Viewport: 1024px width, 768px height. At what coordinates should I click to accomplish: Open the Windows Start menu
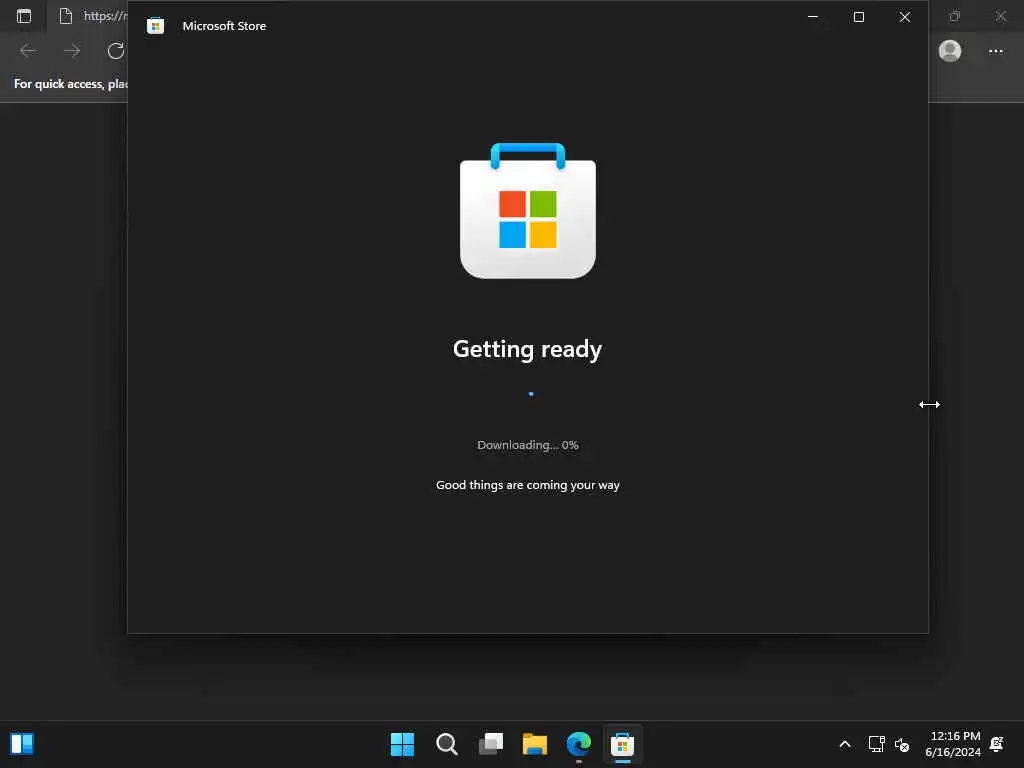pos(402,744)
